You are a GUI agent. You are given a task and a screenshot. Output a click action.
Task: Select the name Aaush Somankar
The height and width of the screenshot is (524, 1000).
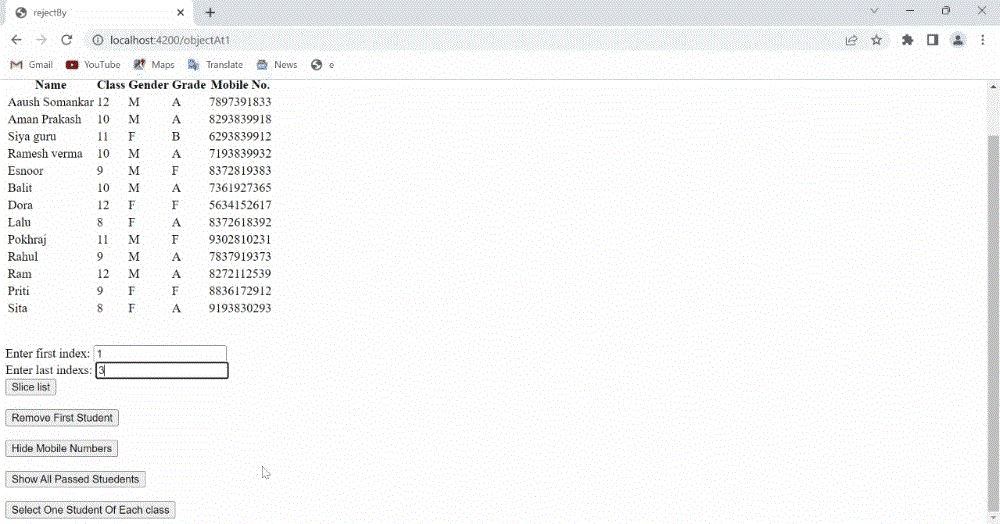click(50, 102)
